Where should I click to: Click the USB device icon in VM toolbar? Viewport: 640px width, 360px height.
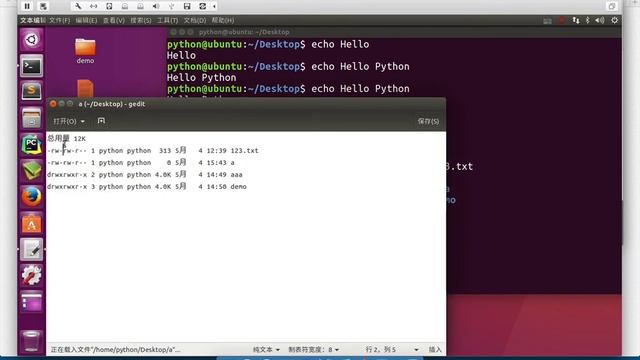171,6
